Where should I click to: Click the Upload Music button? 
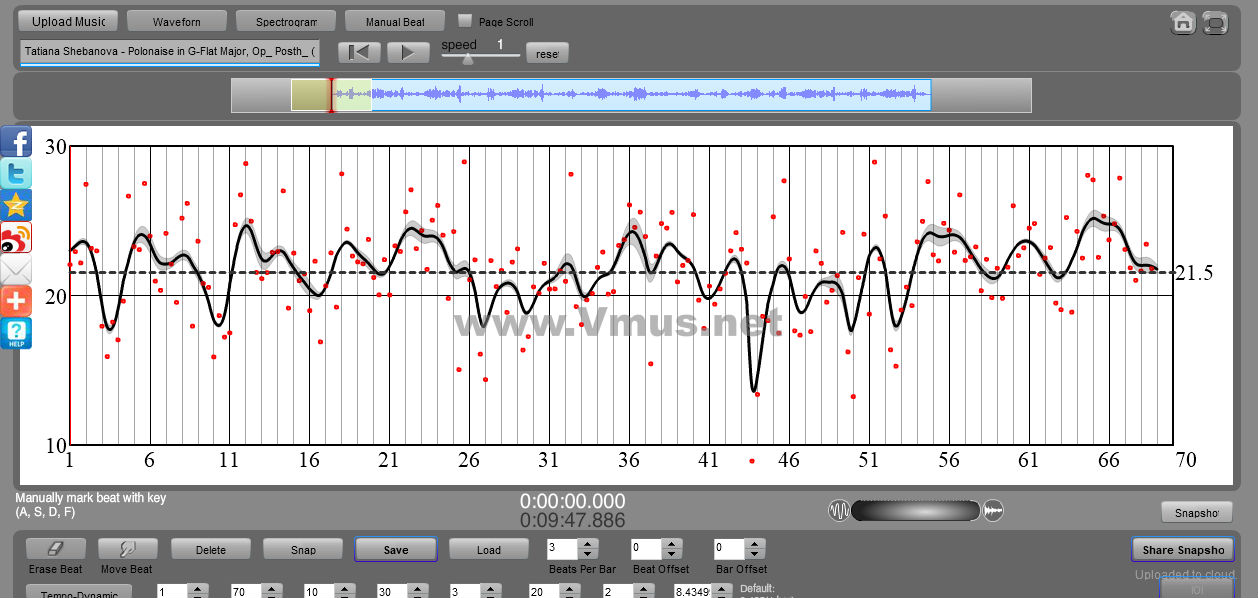click(68, 21)
